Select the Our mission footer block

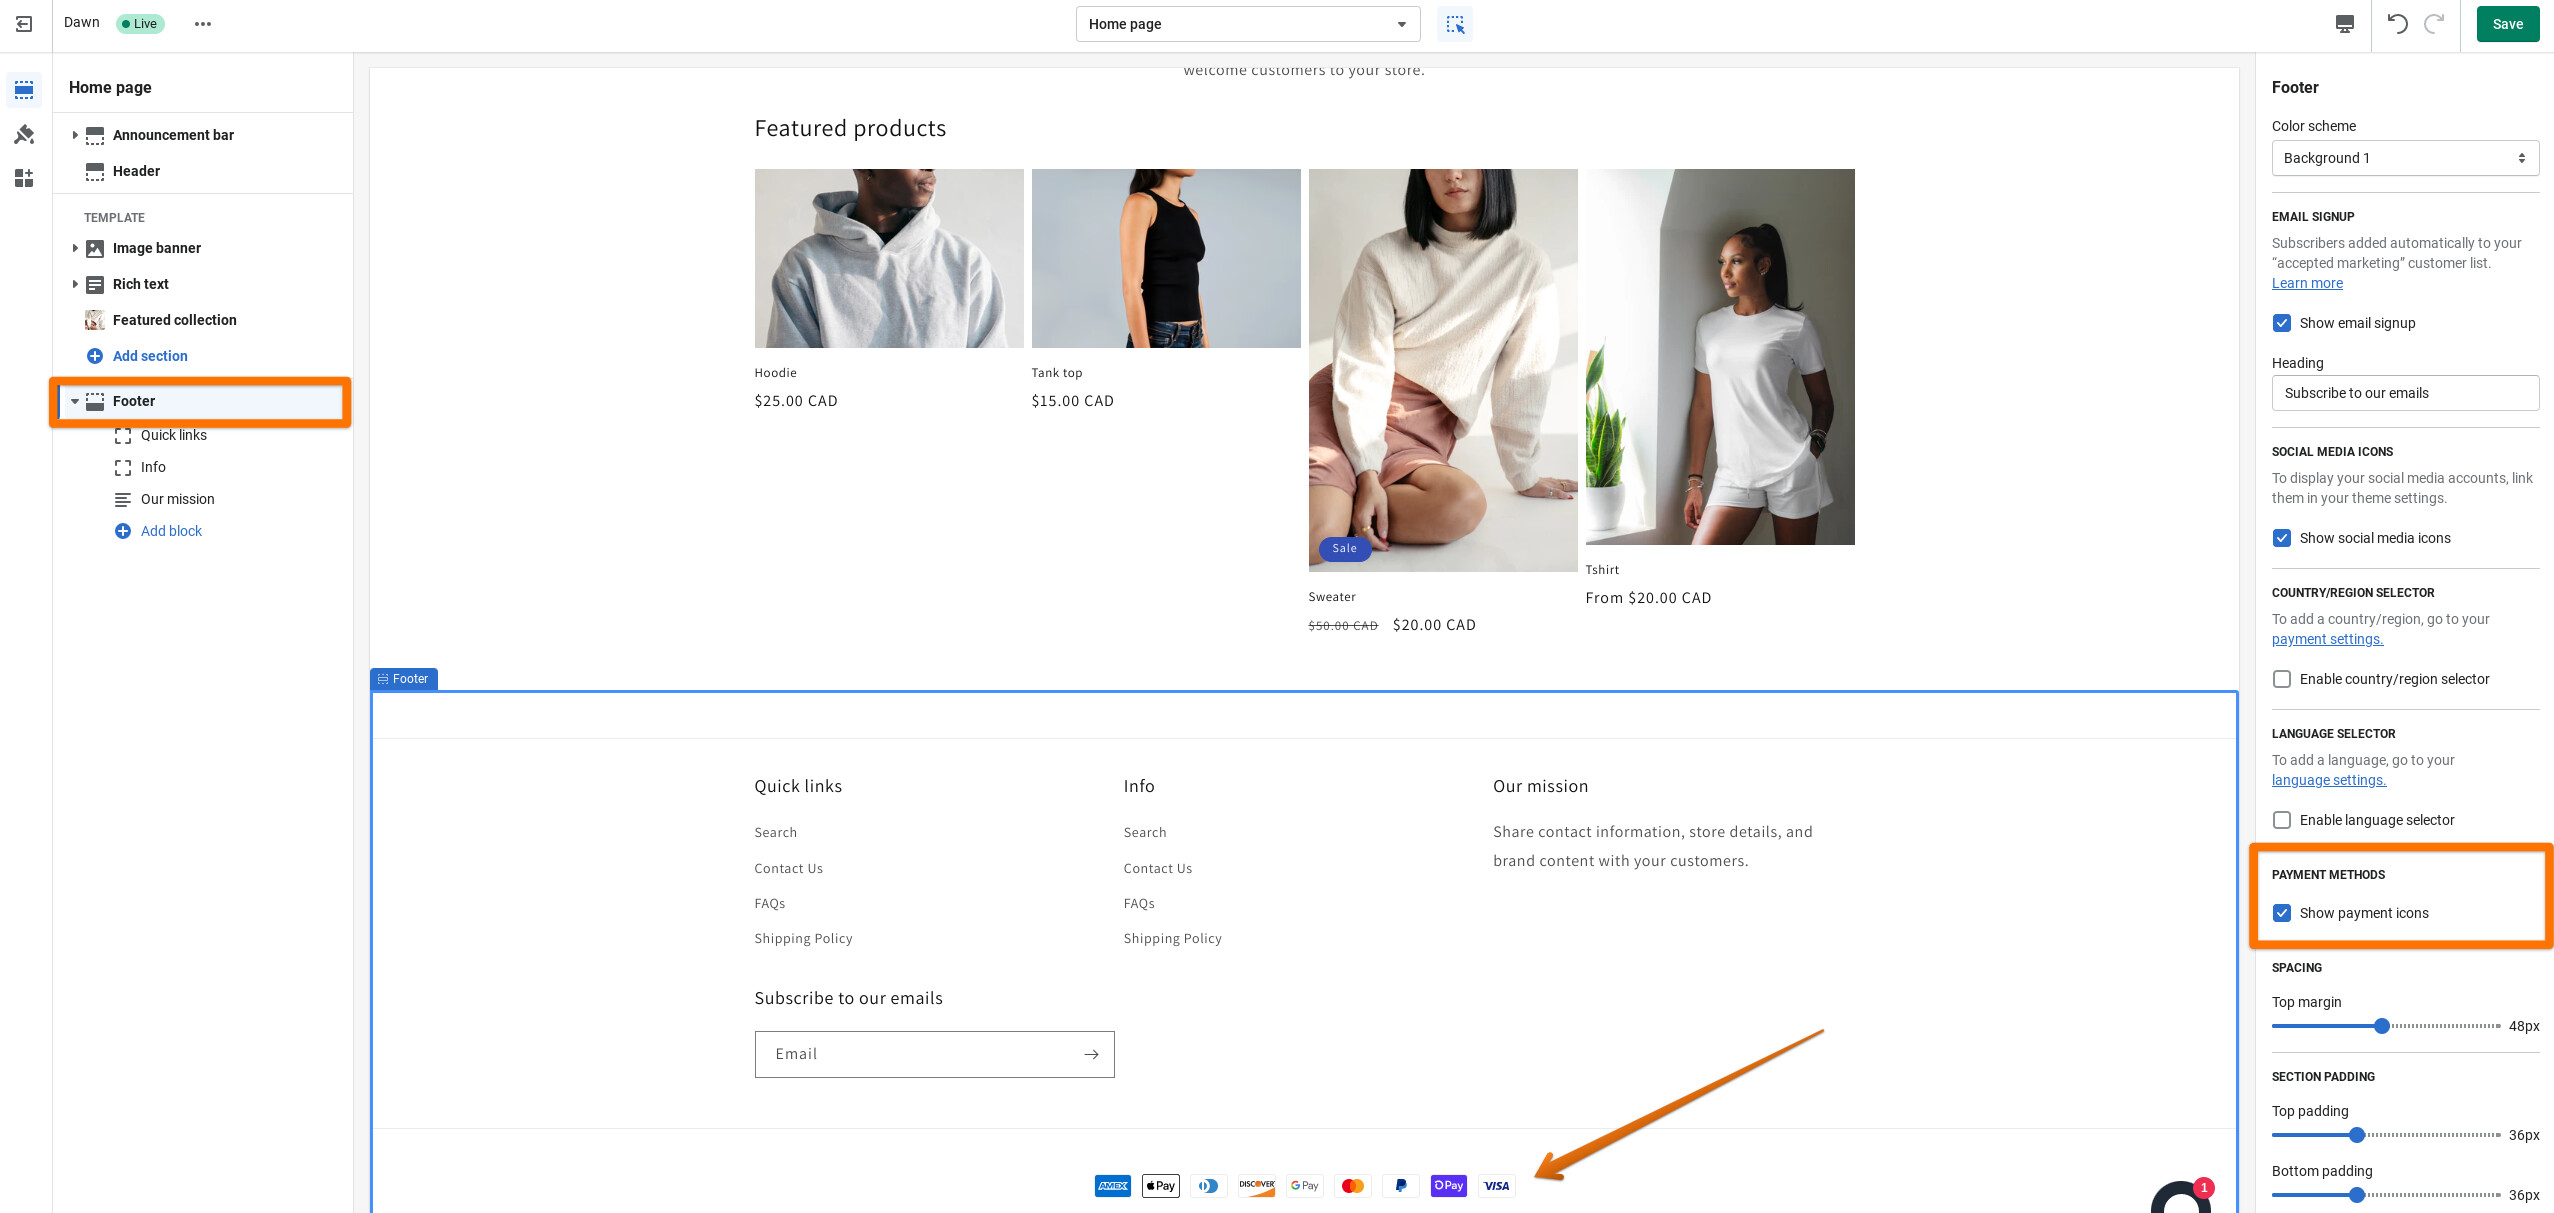177,499
